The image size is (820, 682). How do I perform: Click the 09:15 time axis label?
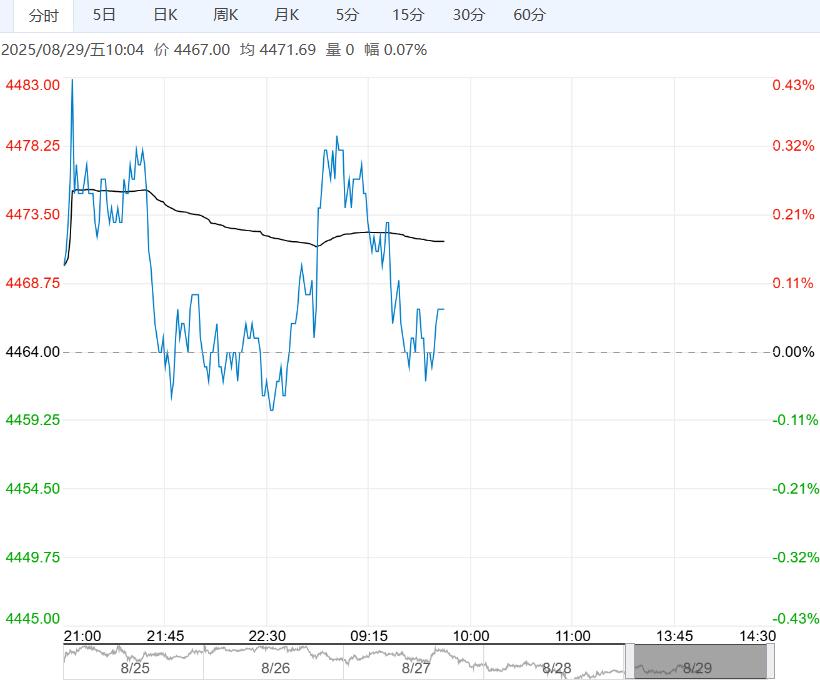pyautogui.click(x=369, y=636)
